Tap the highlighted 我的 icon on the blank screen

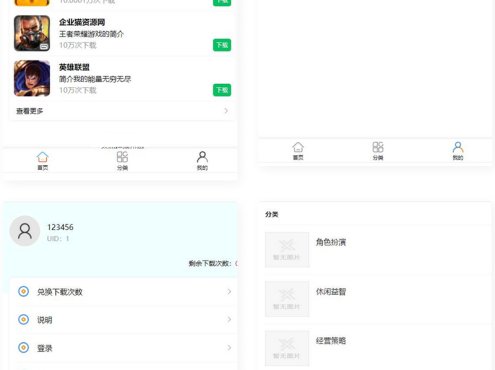(x=458, y=147)
